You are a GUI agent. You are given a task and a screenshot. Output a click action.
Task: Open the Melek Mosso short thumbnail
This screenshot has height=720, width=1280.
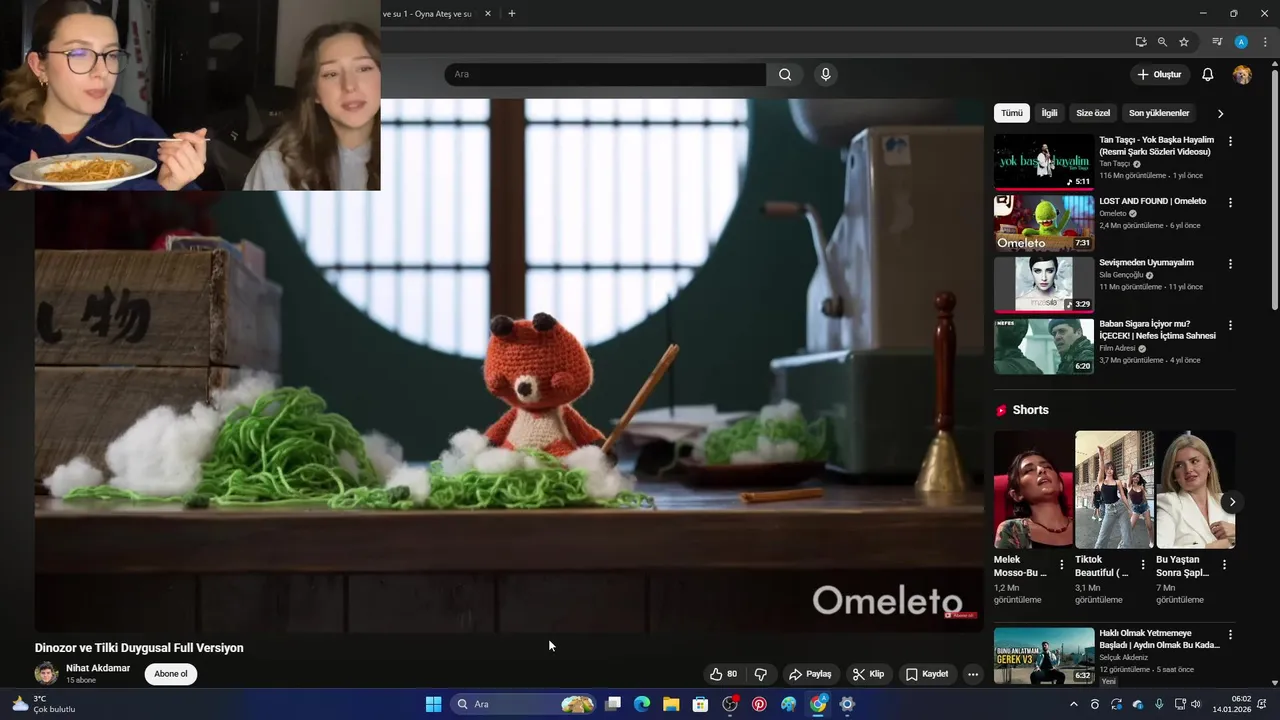(1033, 490)
